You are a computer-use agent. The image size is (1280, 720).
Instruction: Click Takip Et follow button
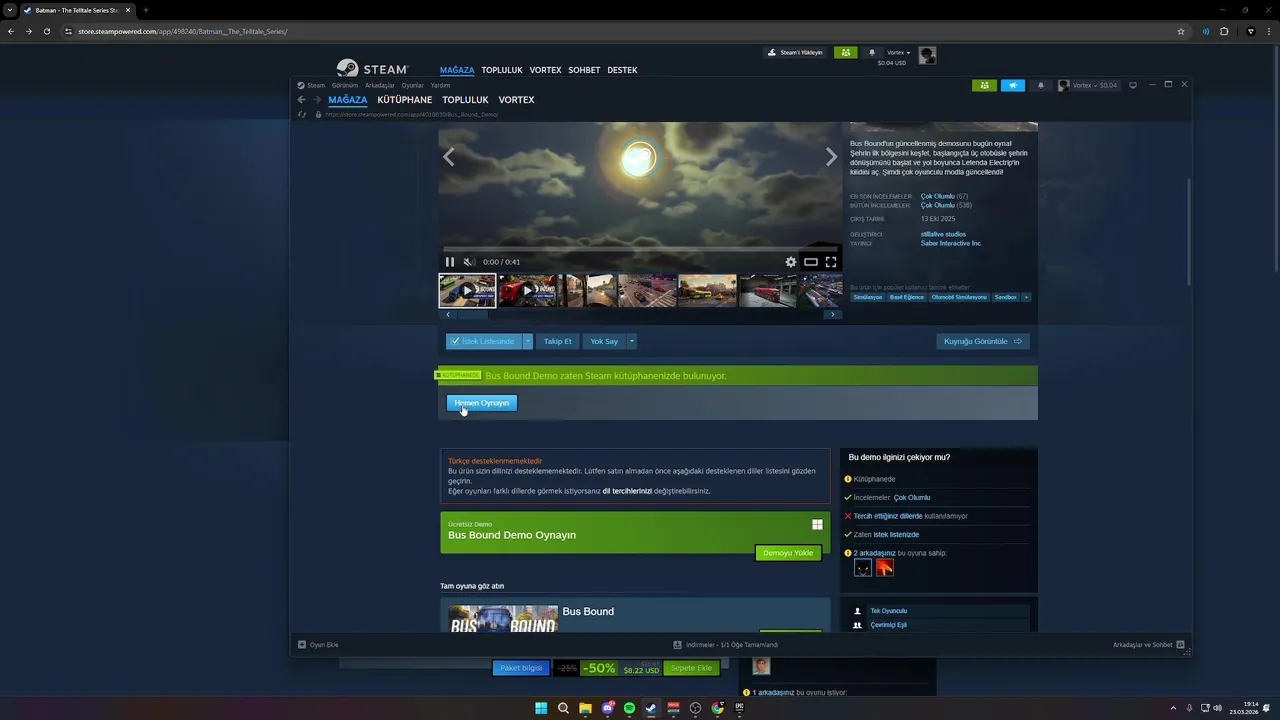pos(557,341)
